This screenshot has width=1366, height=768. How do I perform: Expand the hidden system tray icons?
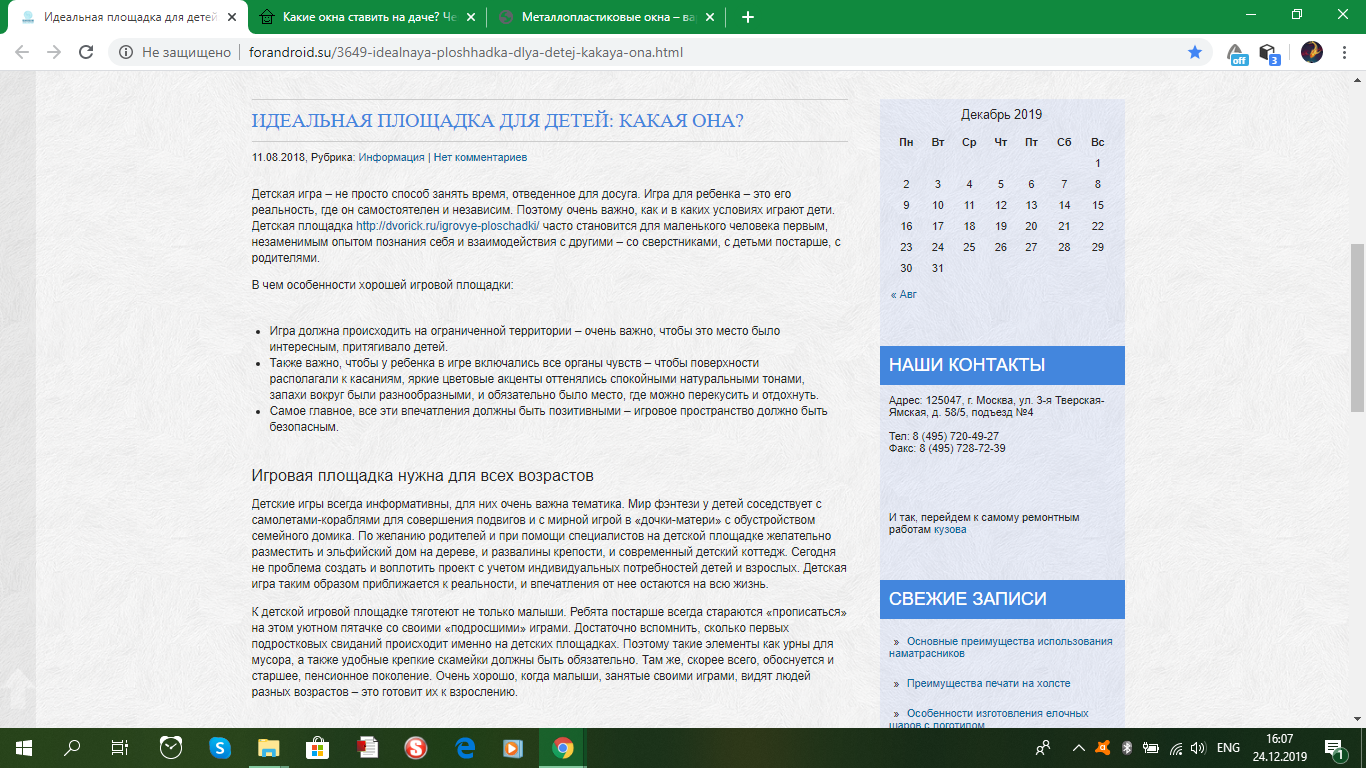[1078, 747]
